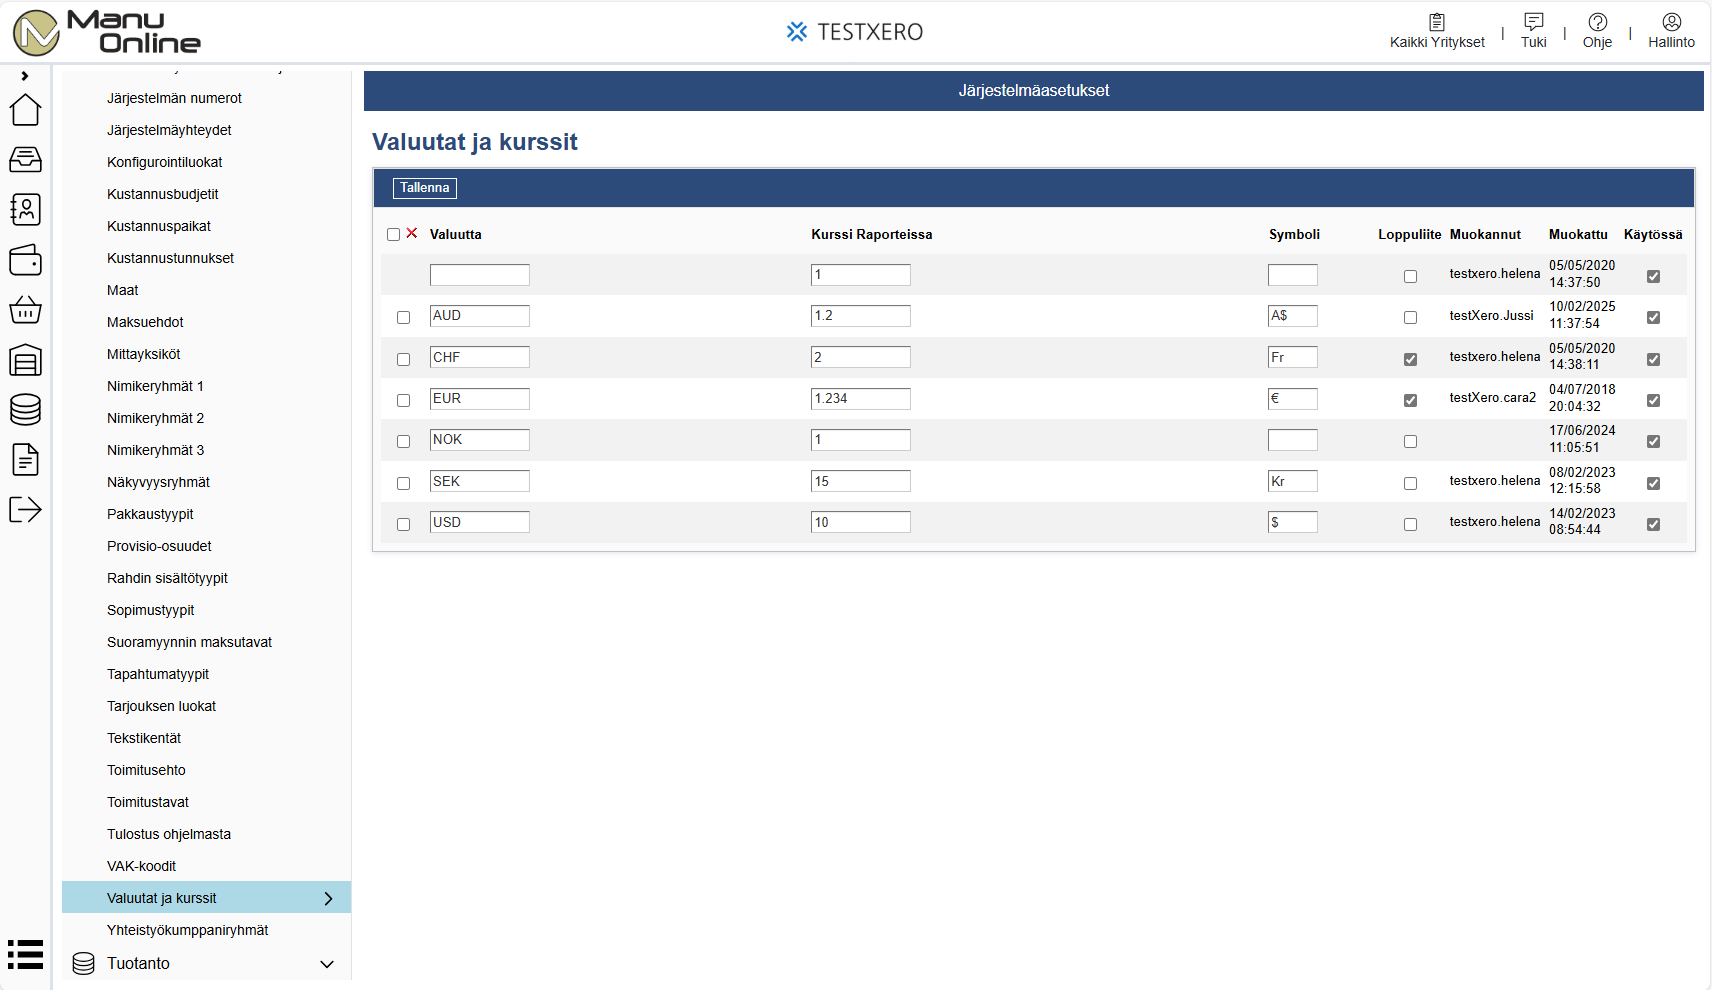Toggle the list menu icon at bottom left
1712x990 pixels.
25,954
